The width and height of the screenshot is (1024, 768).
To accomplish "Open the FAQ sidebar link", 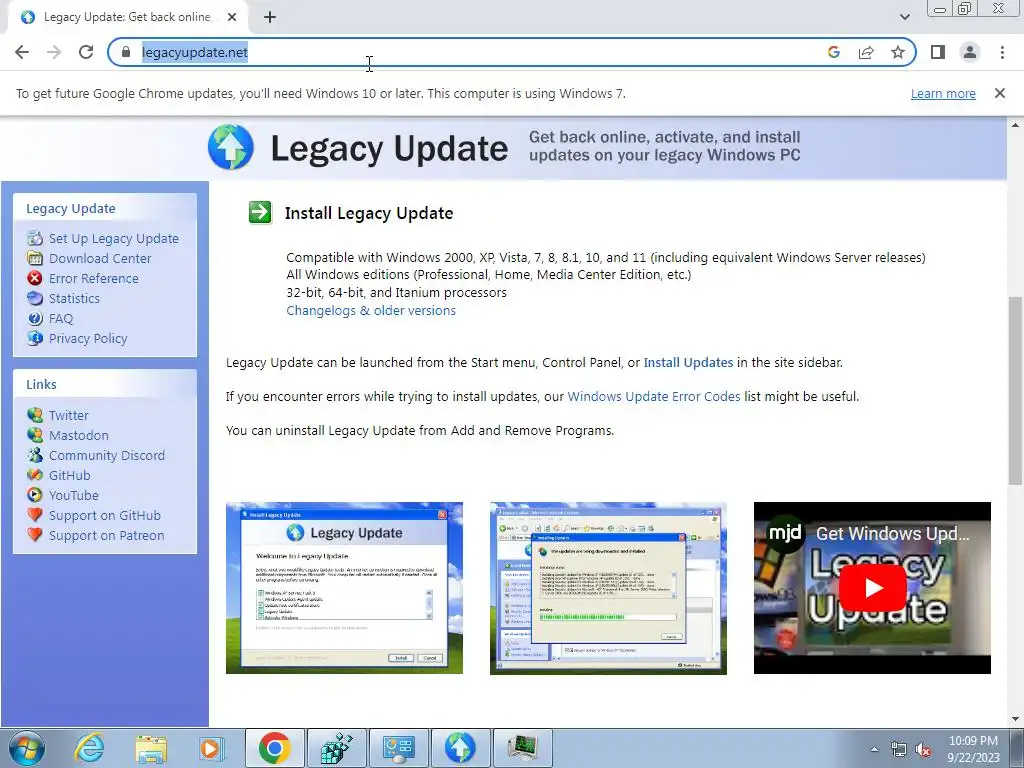I will tap(61, 319).
